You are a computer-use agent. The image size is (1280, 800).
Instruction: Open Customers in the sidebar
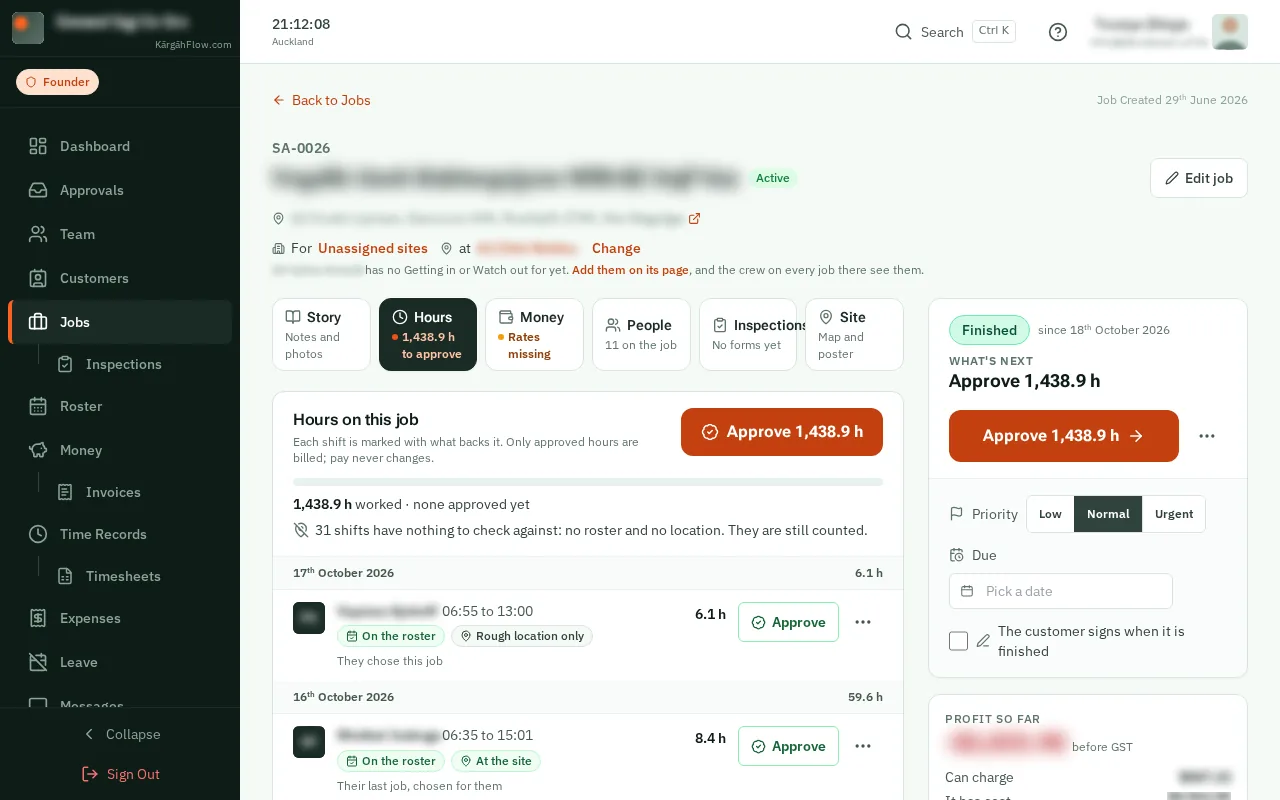[x=120, y=278]
